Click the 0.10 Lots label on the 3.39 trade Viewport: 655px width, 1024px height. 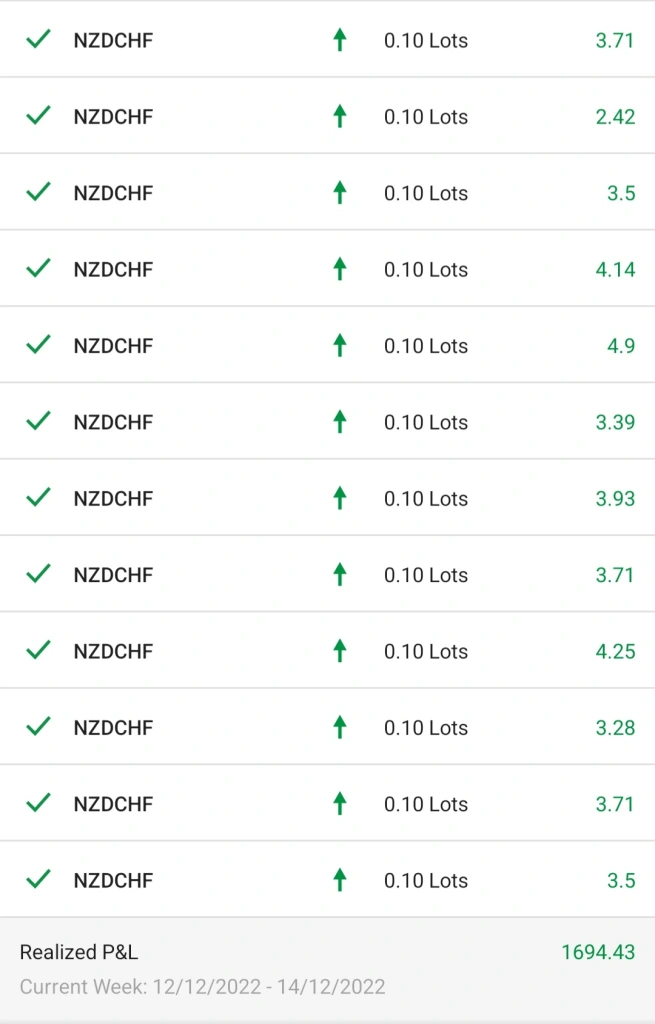[x=426, y=422]
